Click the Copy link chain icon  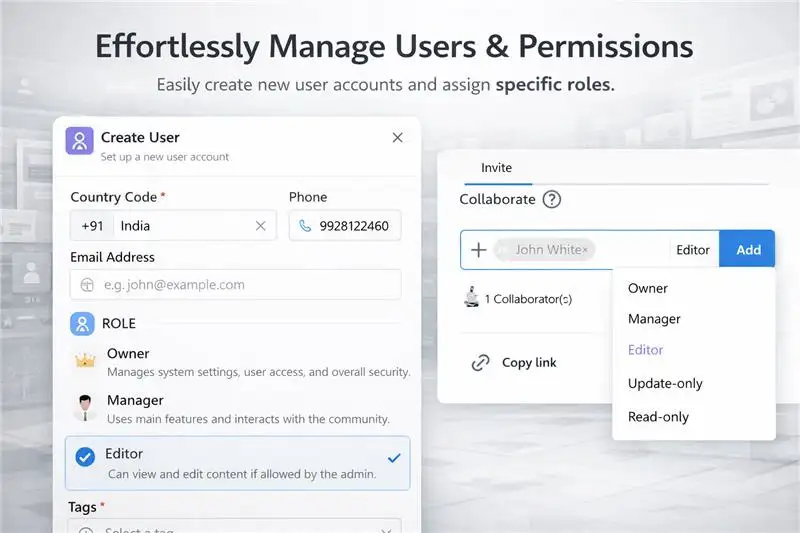pos(481,362)
